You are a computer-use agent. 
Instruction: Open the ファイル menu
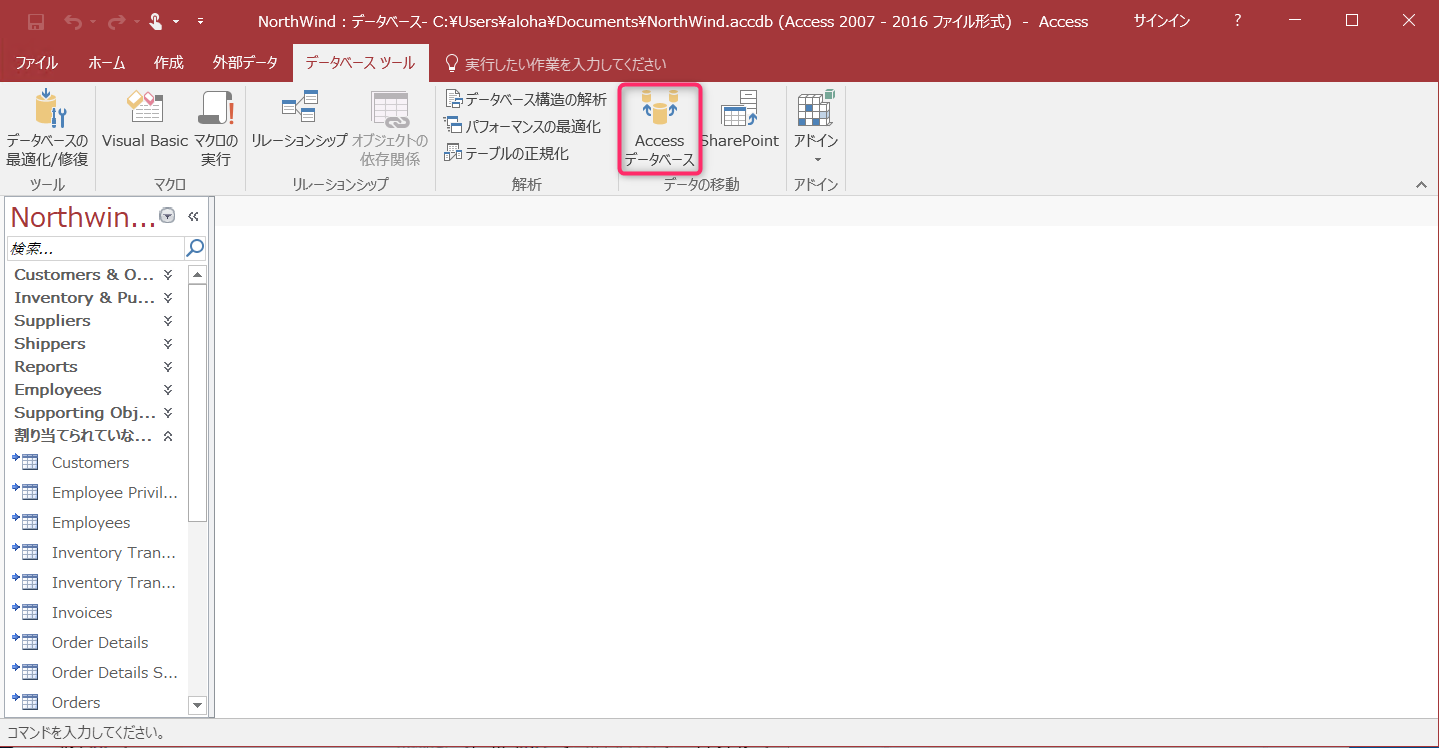point(36,61)
